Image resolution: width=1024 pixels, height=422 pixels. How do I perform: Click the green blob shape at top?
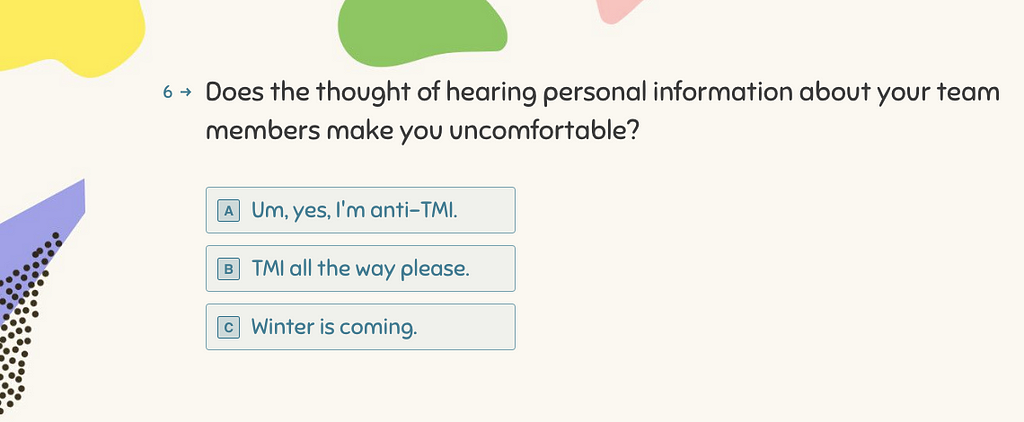pyautogui.click(x=421, y=29)
